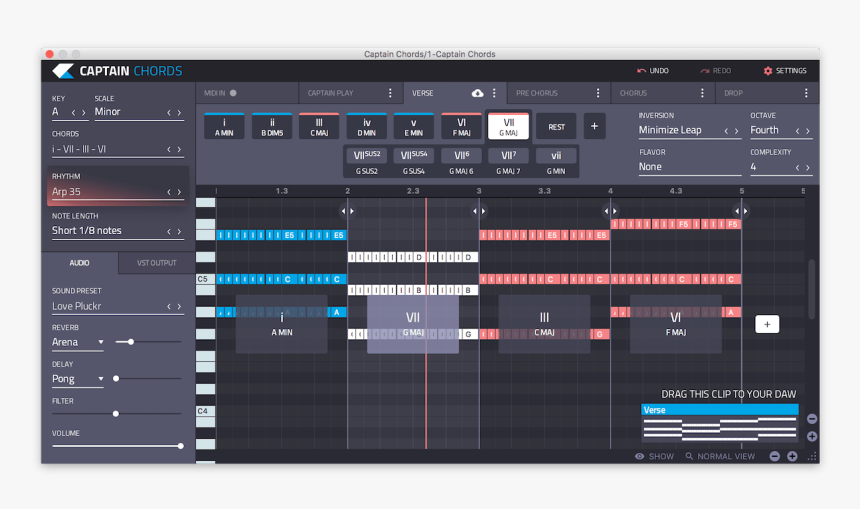Click the C5 piano key
Screen dimensions: 860x509
(x=206, y=279)
